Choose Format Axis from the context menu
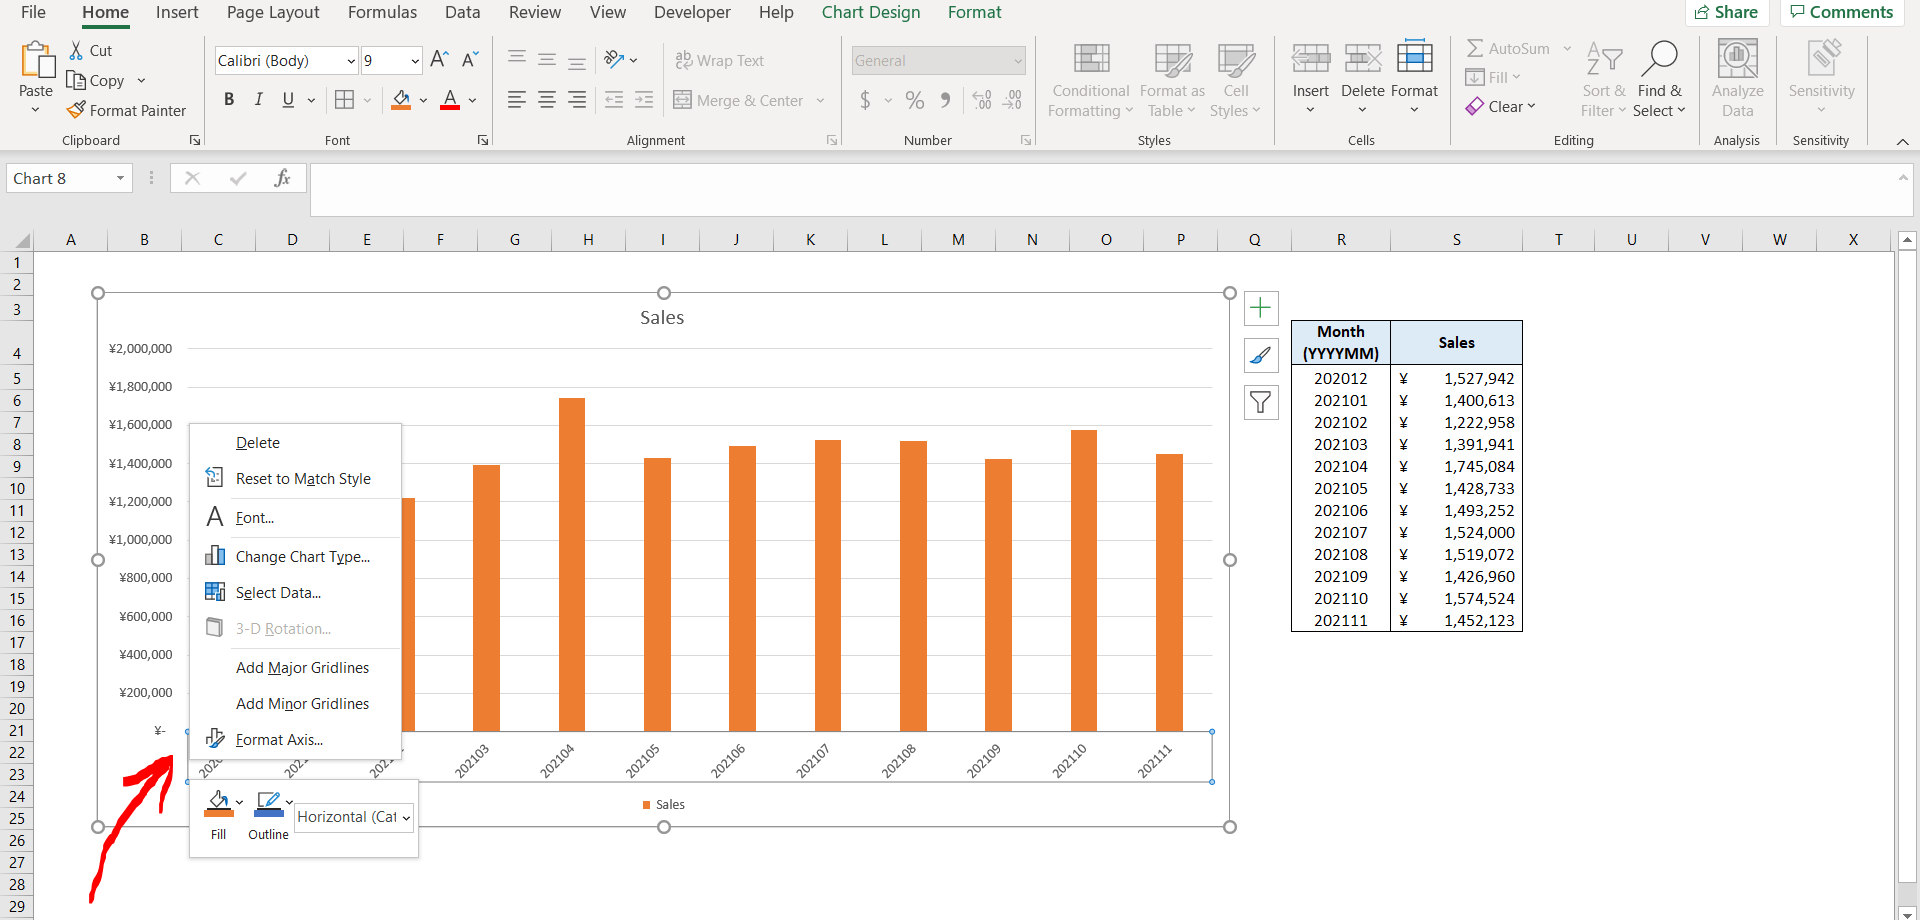 tap(277, 739)
